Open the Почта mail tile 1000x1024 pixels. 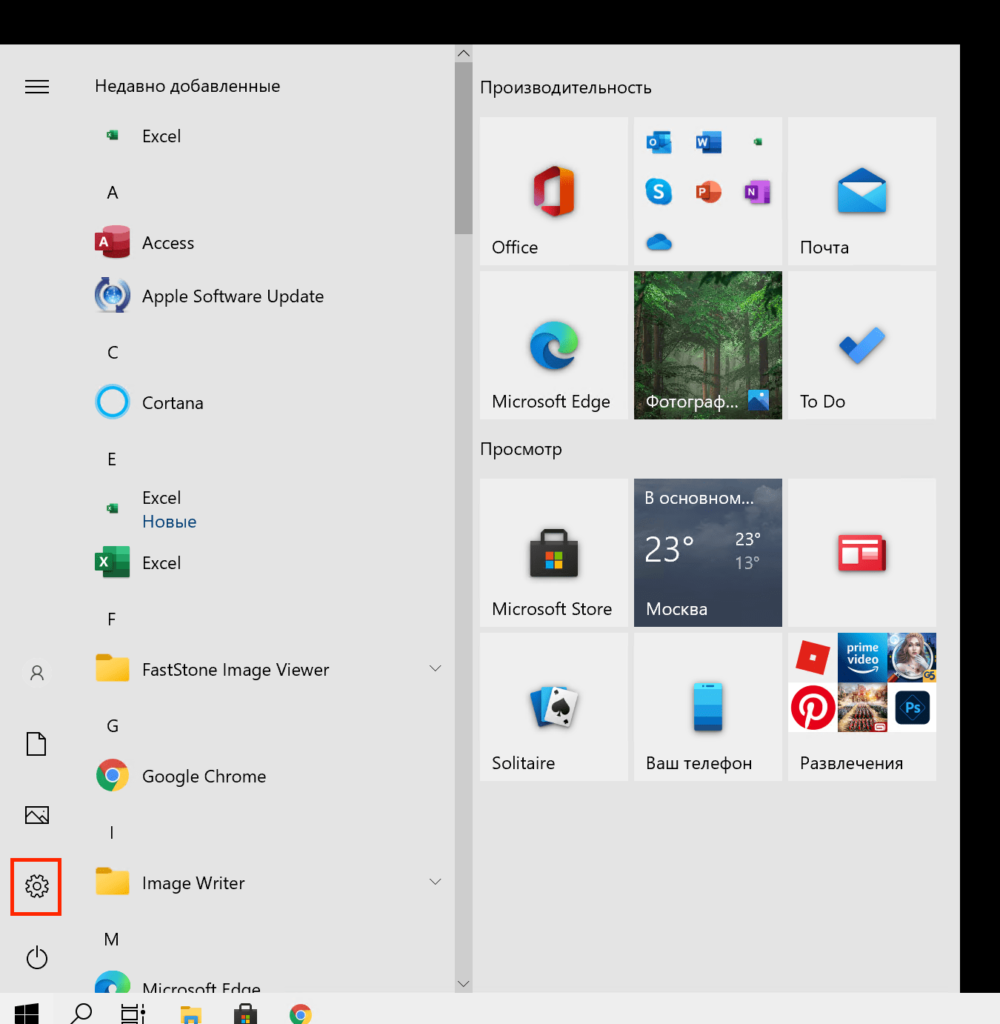point(862,191)
